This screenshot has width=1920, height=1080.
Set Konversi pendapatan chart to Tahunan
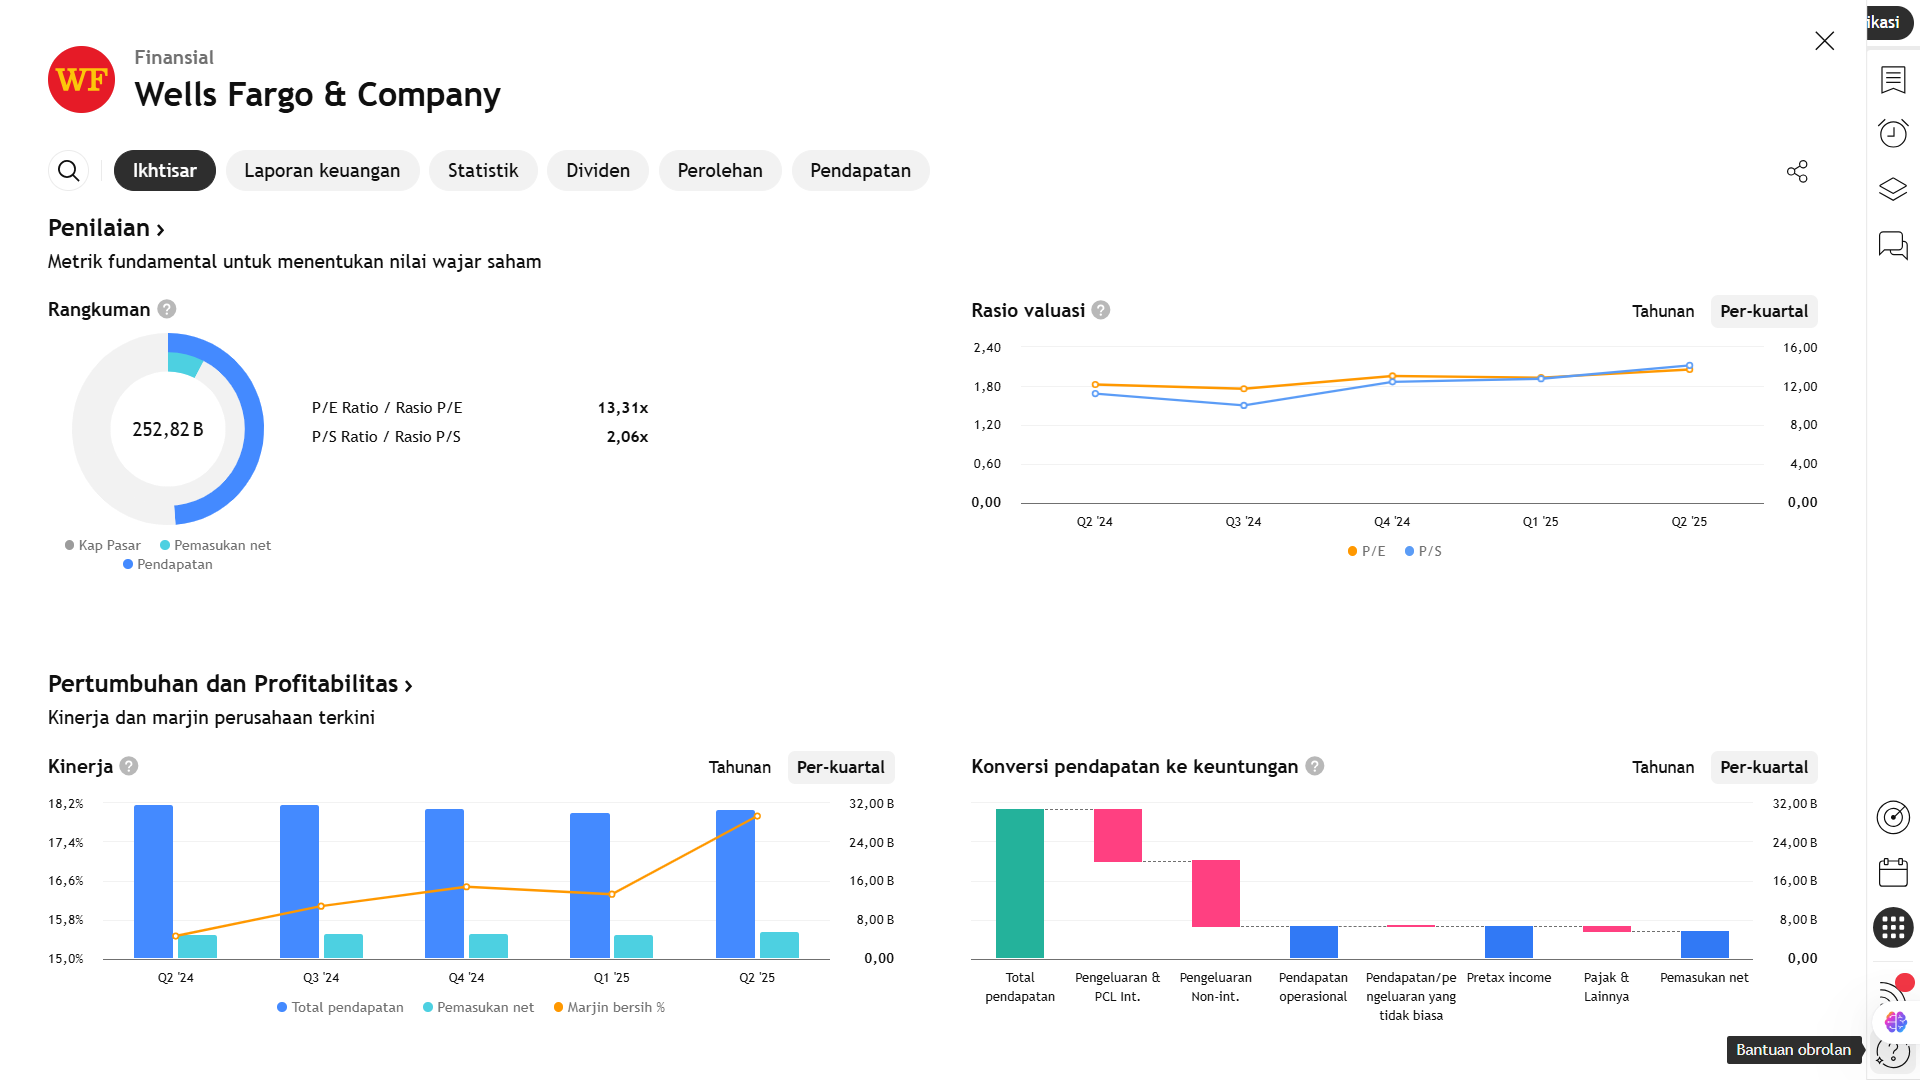coord(1662,767)
